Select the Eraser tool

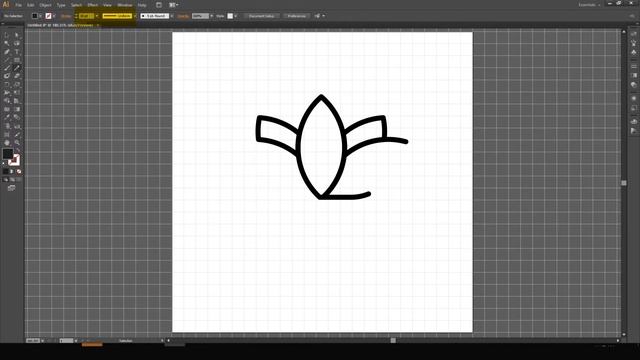coord(17,76)
